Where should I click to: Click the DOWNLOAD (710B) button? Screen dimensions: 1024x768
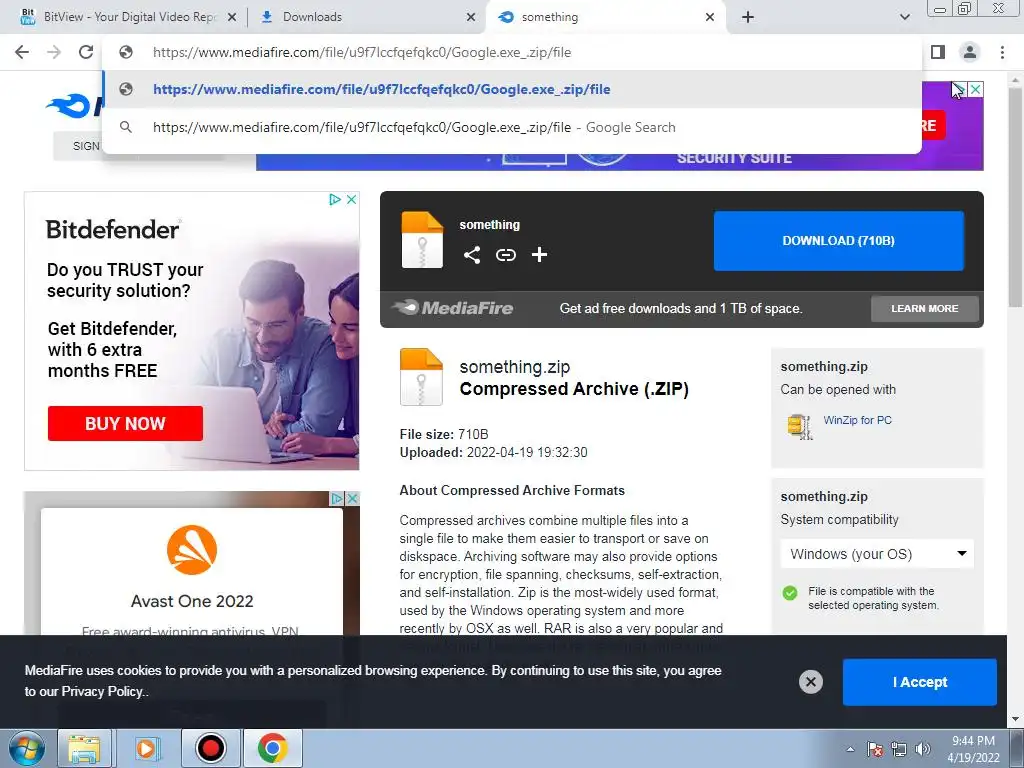pyautogui.click(x=839, y=240)
